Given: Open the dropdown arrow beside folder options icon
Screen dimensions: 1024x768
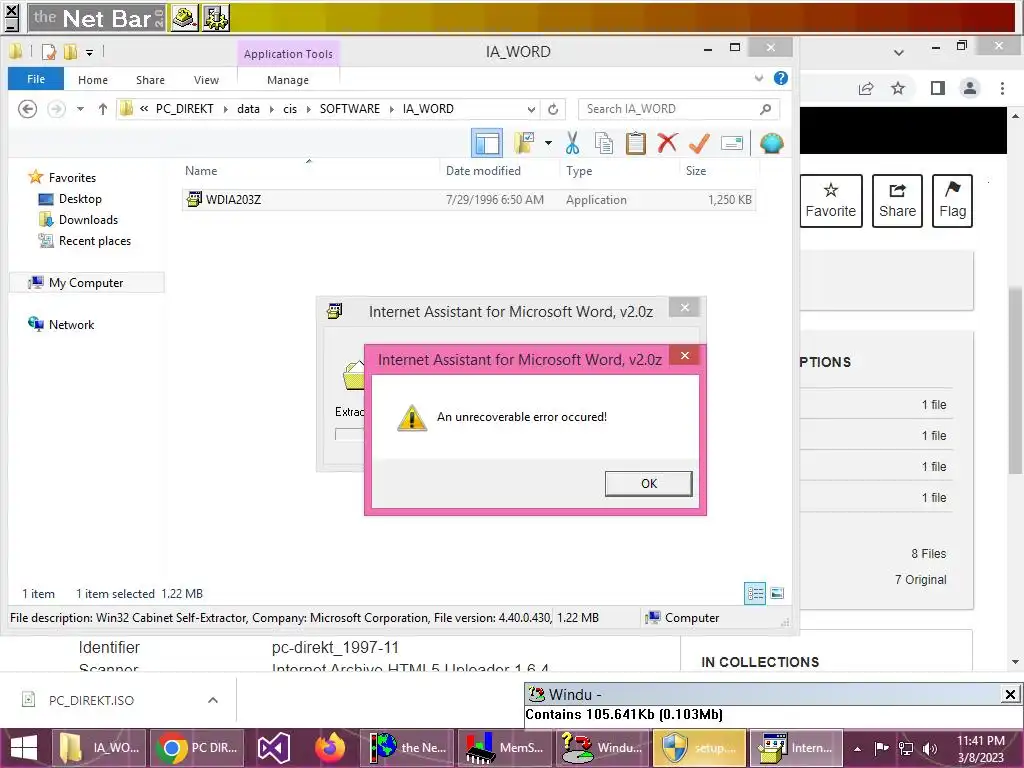Looking at the screenshot, I should 548,143.
